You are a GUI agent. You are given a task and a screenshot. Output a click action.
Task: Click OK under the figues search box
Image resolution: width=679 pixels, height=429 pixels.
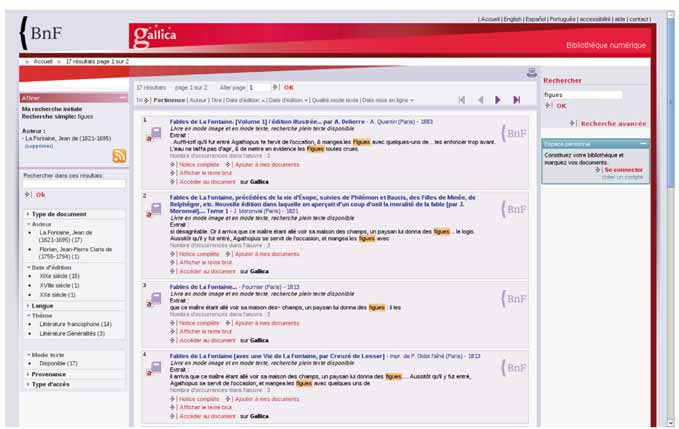(x=561, y=106)
